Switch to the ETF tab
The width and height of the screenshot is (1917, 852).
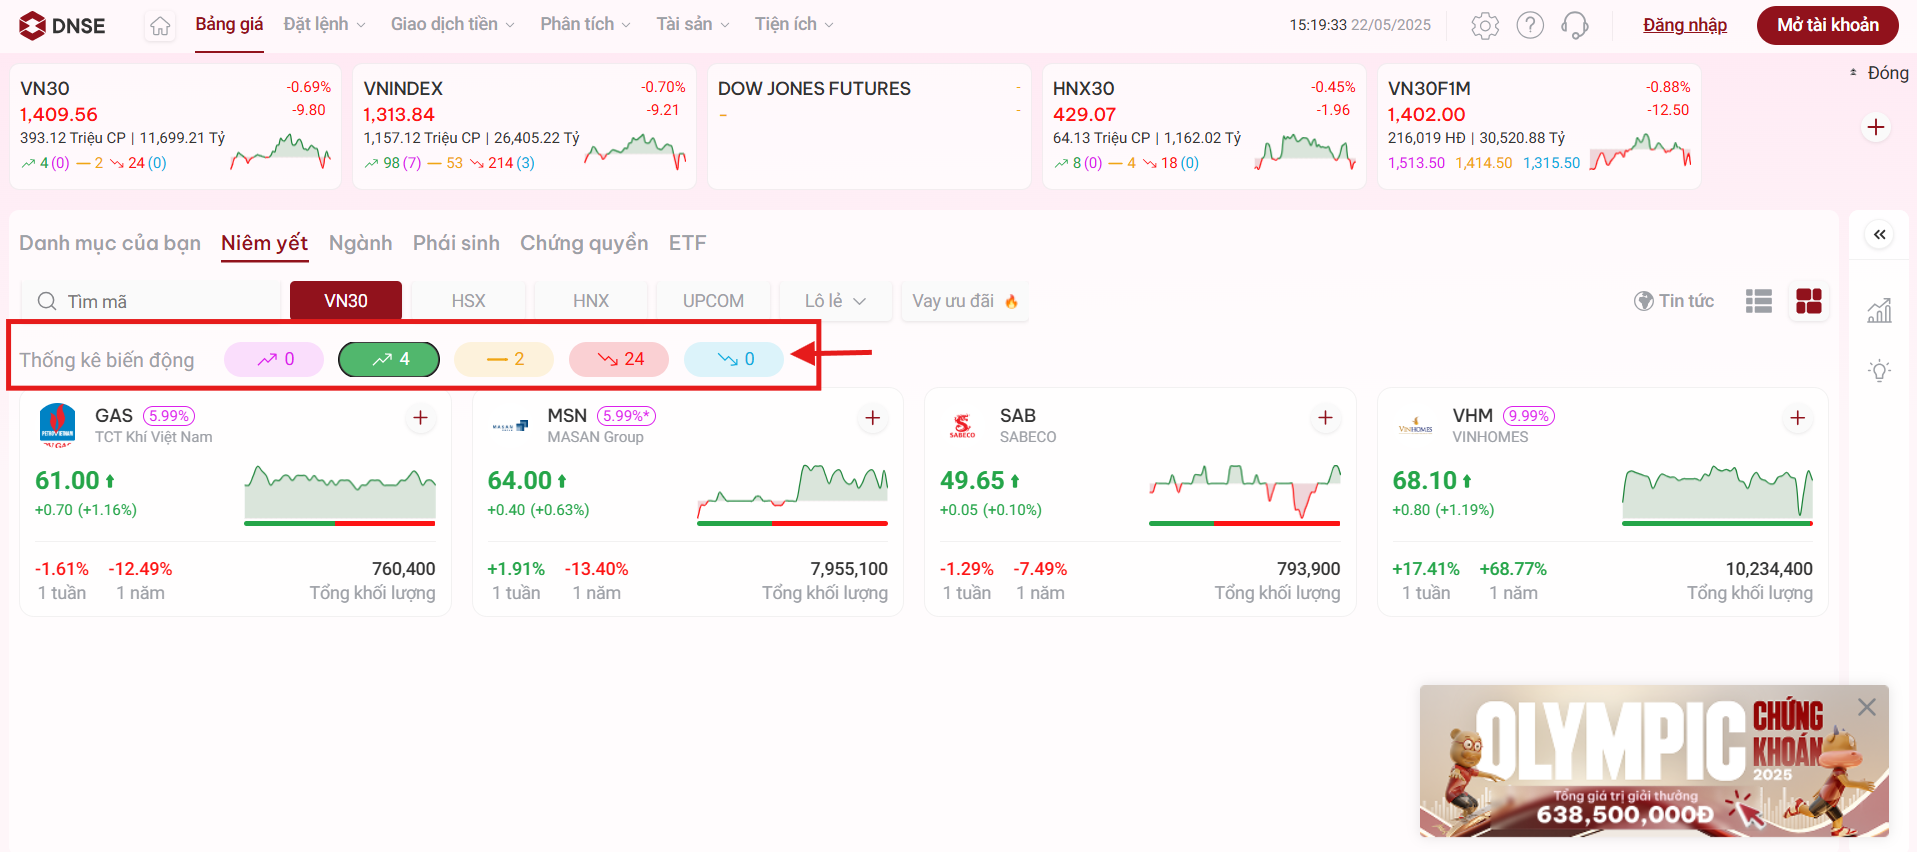click(x=688, y=243)
